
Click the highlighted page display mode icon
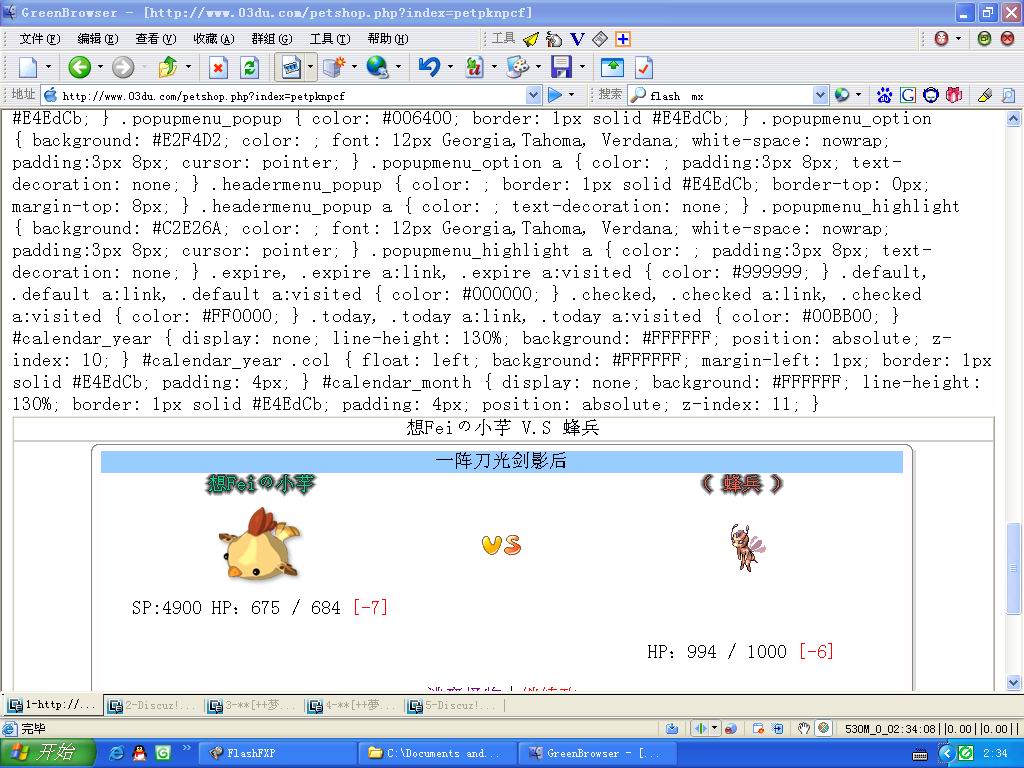tap(291, 67)
